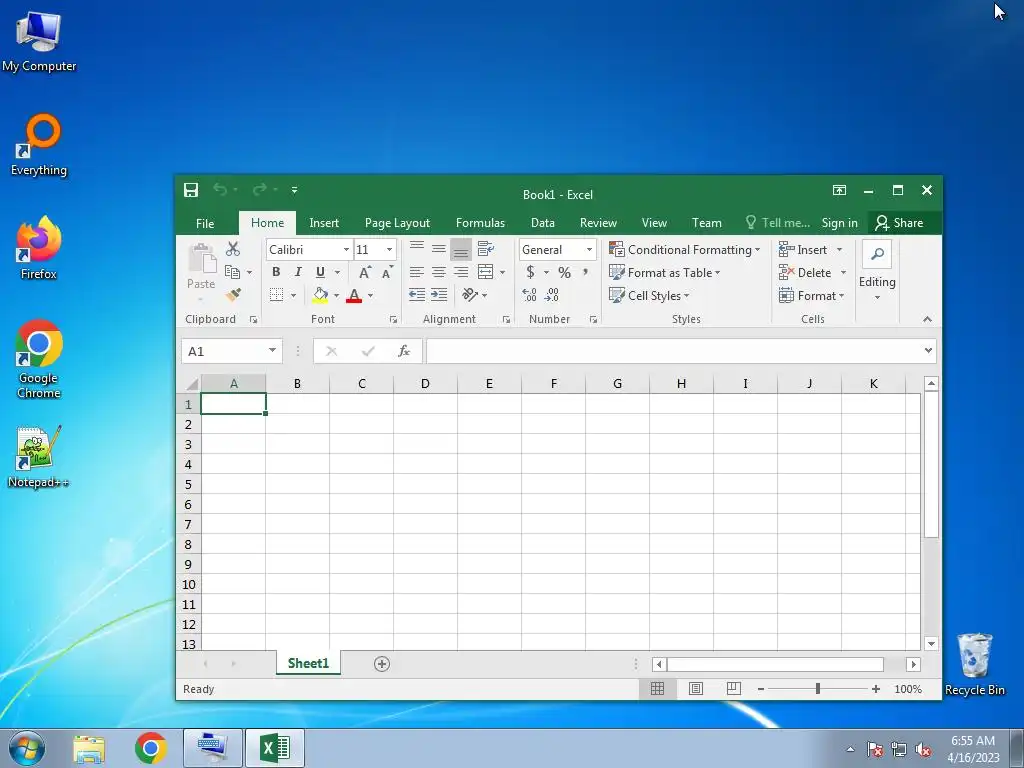Copy selection using the Copy icon
This screenshot has width=1024, height=768.
tap(232, 272)
